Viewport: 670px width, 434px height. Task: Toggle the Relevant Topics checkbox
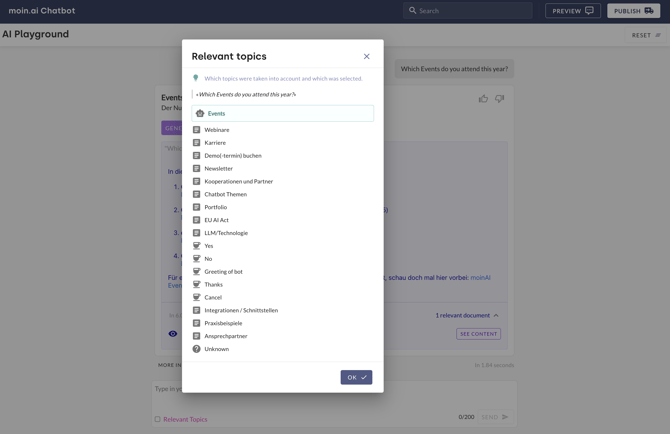pos(158,419)
